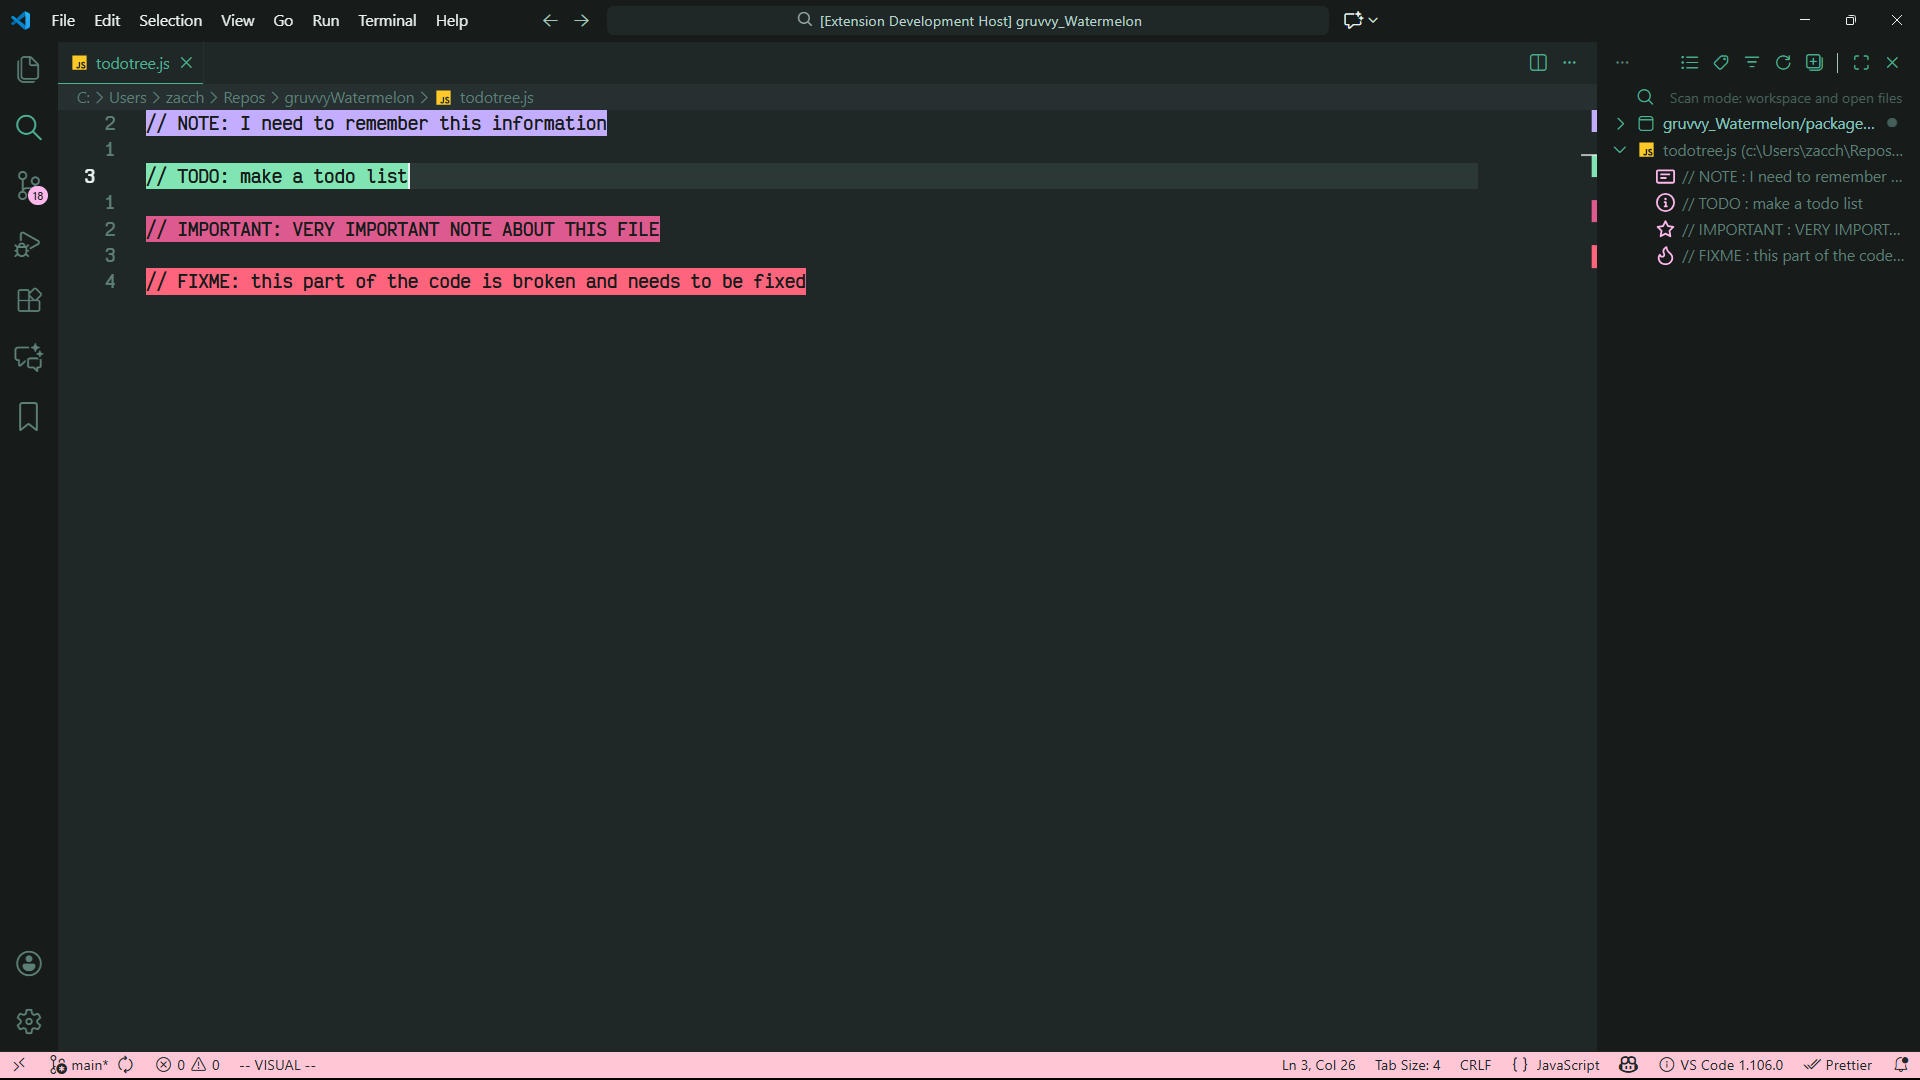Image resolution: width=1920 pixels, height=1080 pixels.
Task: Toggle Todo Tree flat list view icon
Action: click(1690, 62)
